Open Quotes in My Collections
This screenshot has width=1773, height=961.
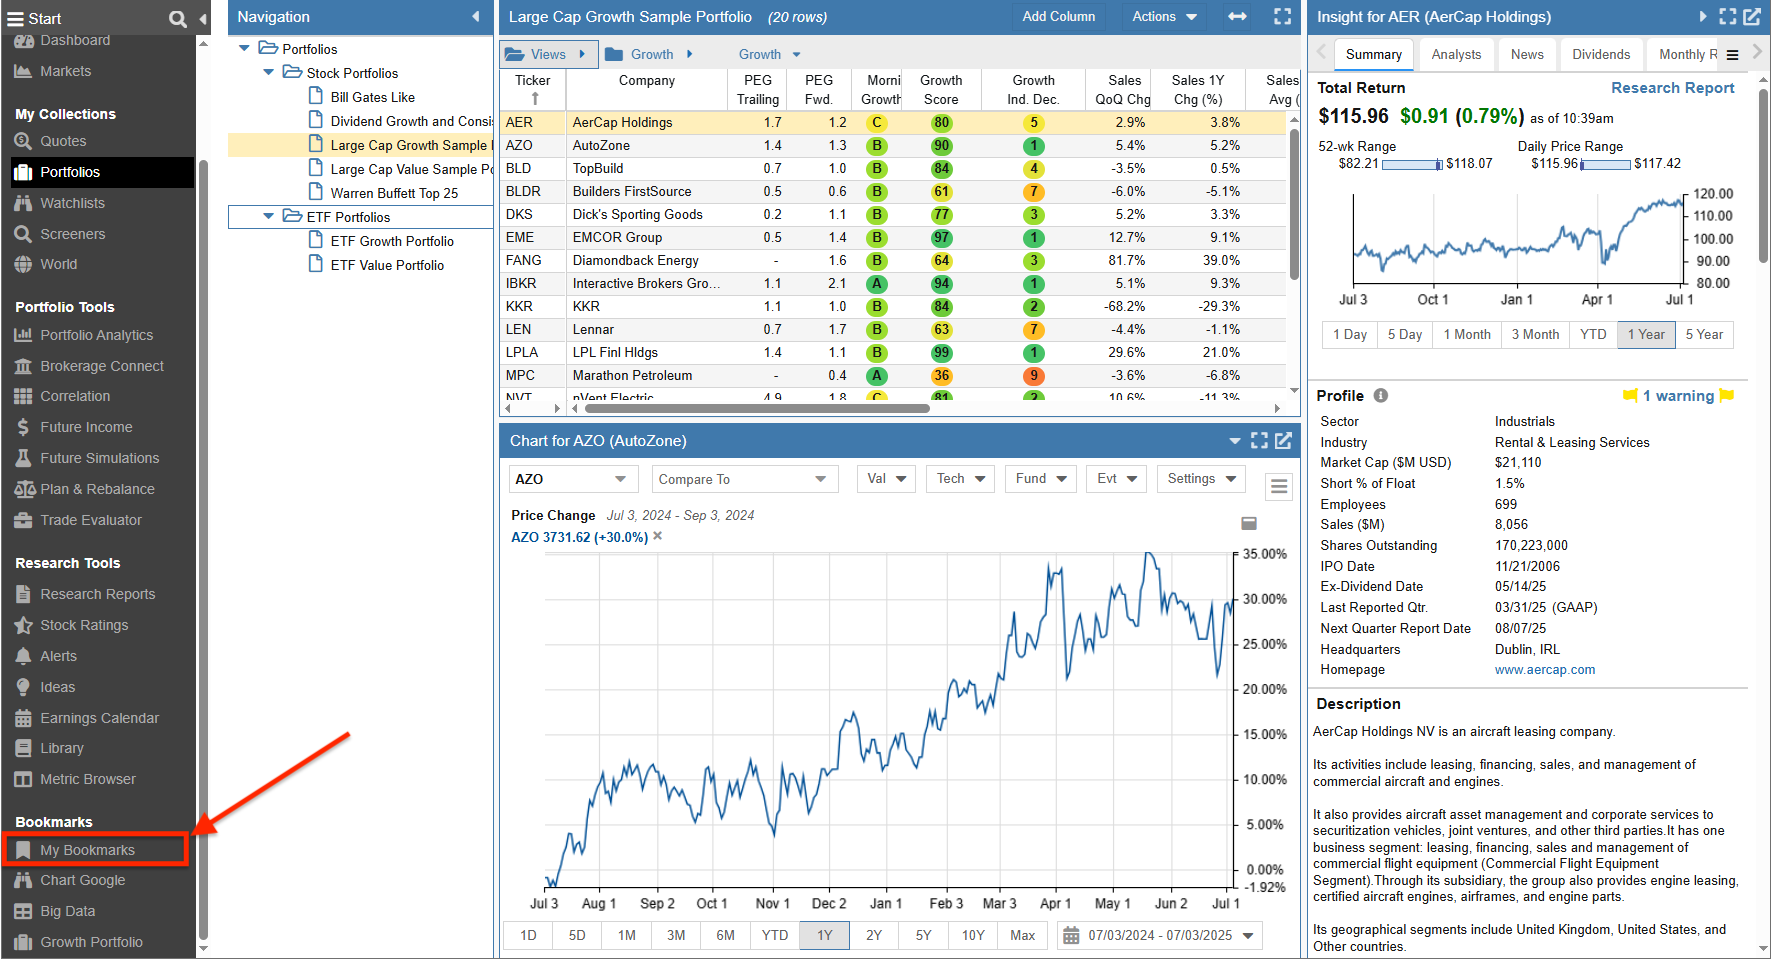63,141
